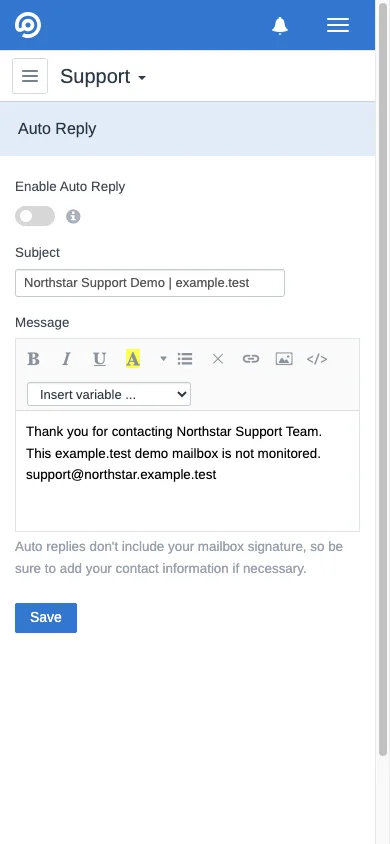
Task: Click the 'Message' label text
Action: pos(42,322)
